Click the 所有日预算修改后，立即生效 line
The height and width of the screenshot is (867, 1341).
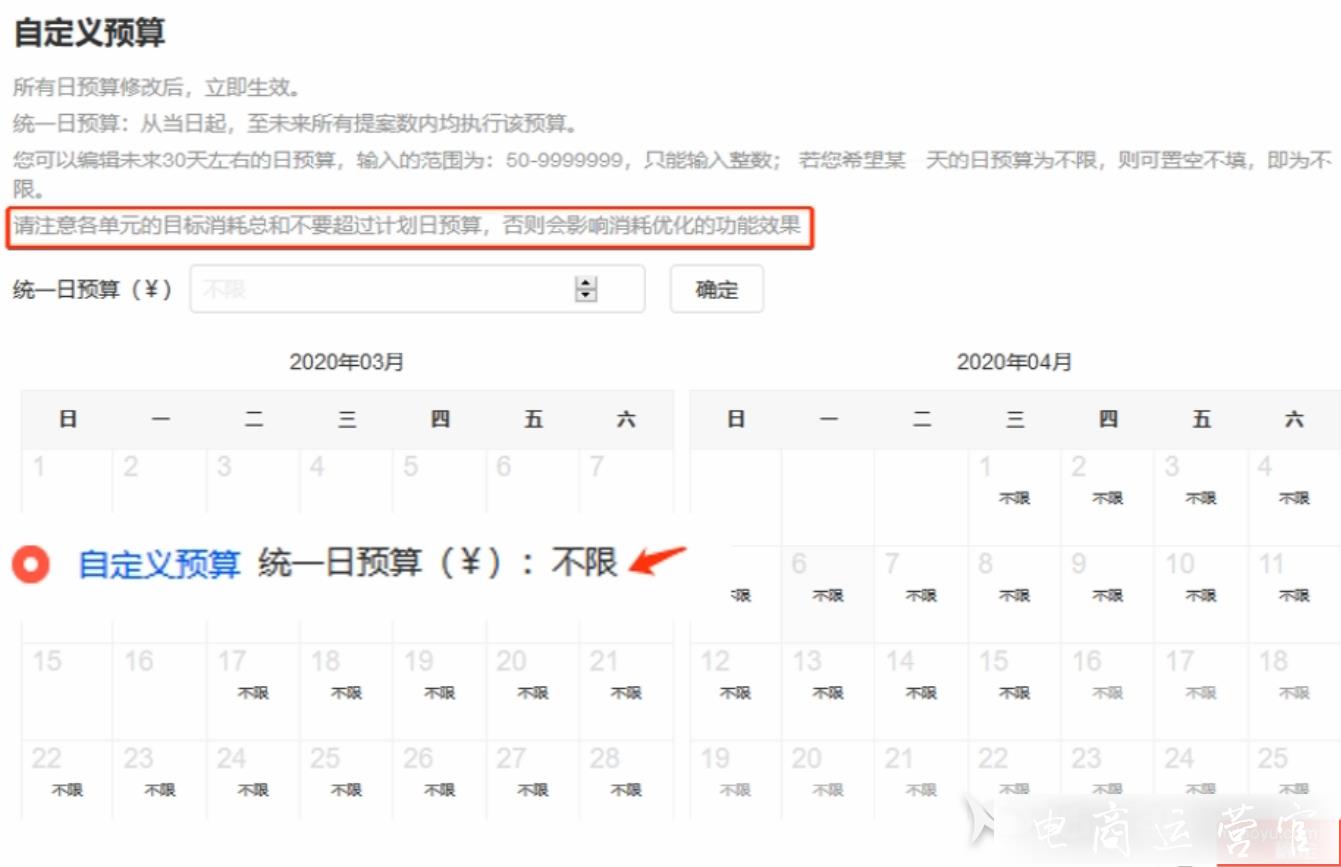tap(157, 88)
